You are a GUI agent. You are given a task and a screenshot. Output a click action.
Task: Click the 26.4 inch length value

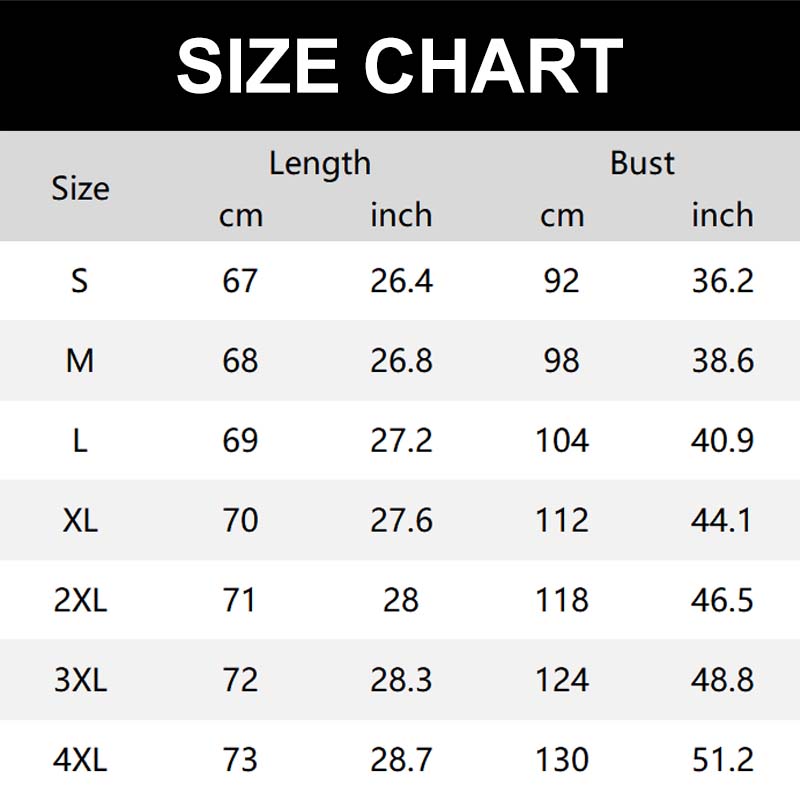point(401,281)
